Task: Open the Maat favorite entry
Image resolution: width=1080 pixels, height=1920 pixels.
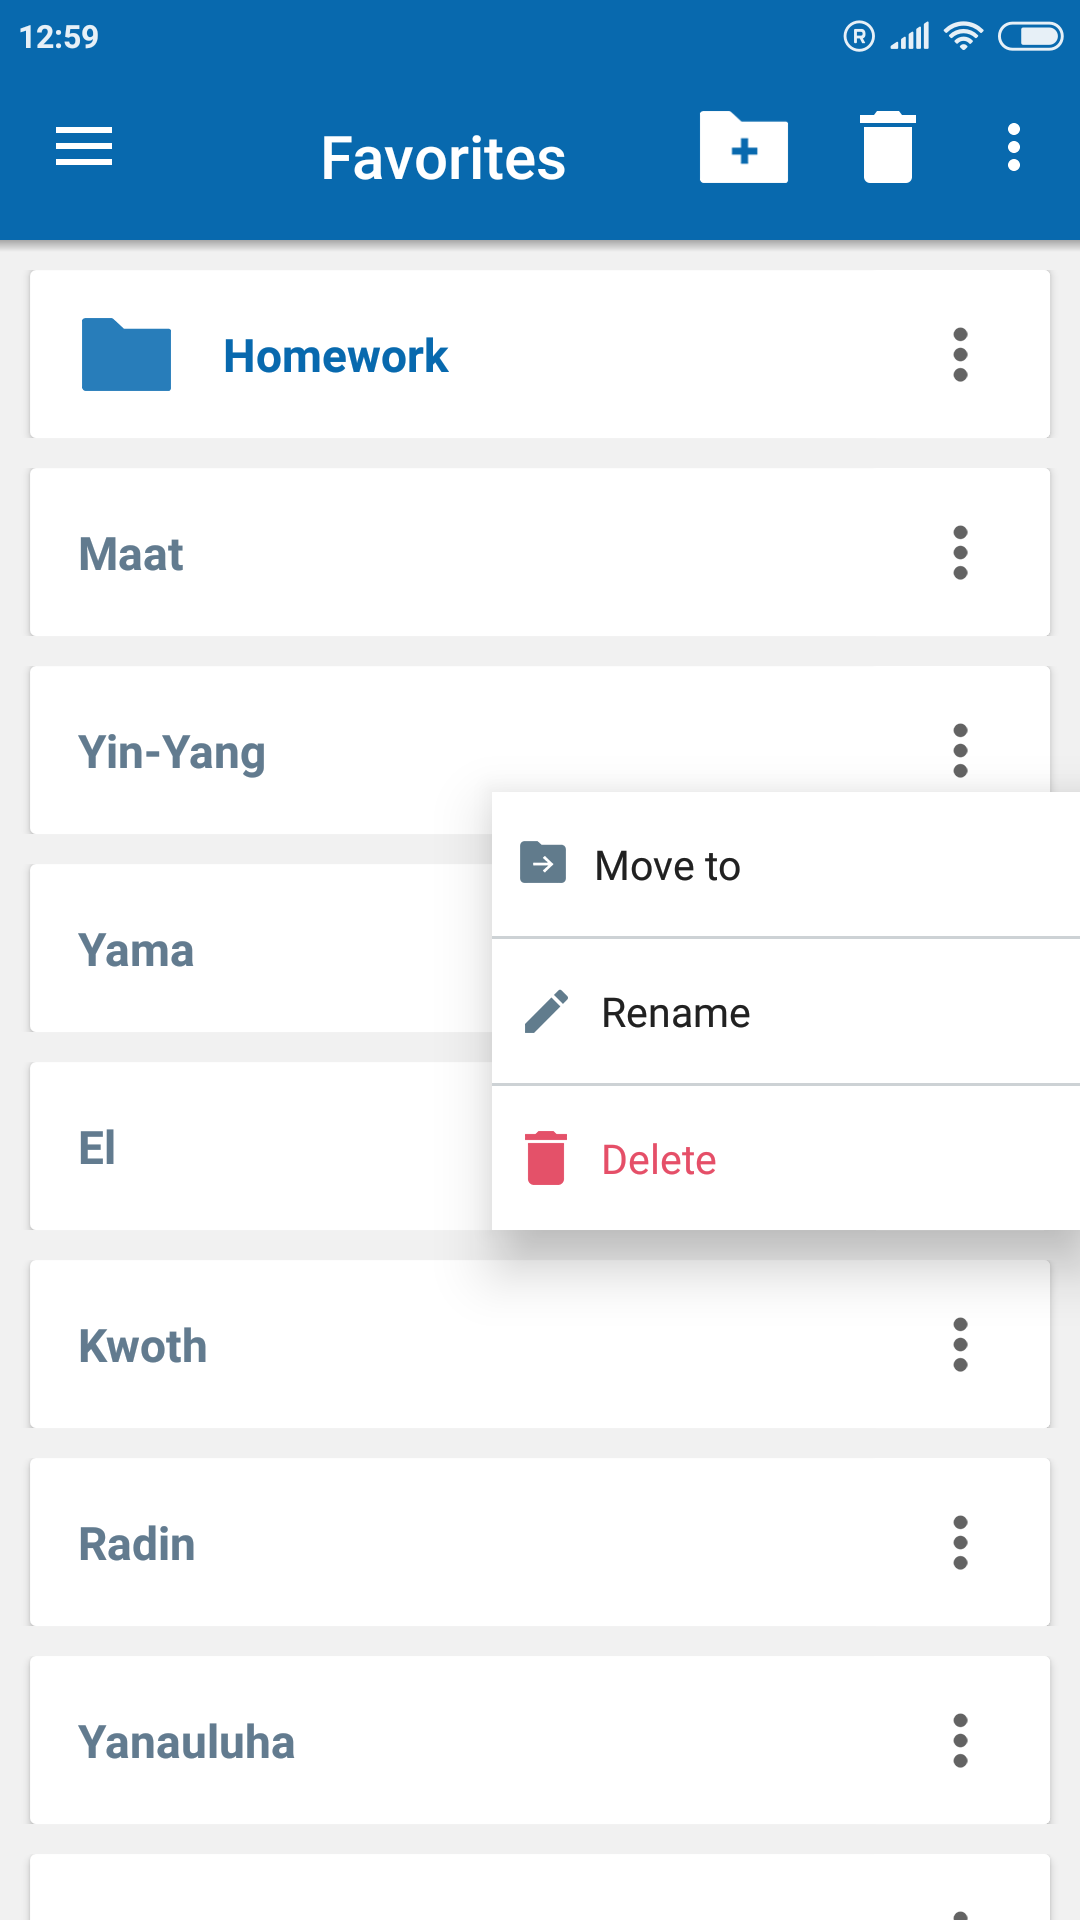Action: [x=540, y=552]
